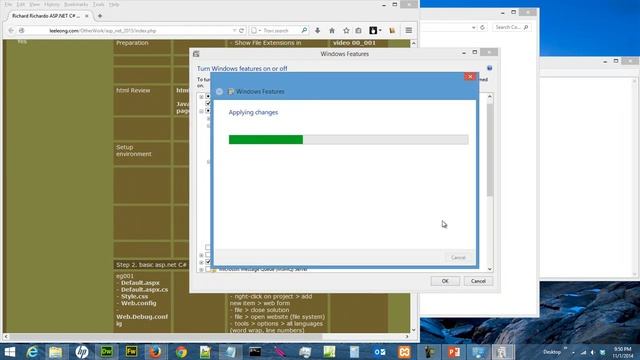The height and width of the screenshot is (360, 640).
Task: Click the refresh icon in background Explorer window
Action: (x=482, y=27)
